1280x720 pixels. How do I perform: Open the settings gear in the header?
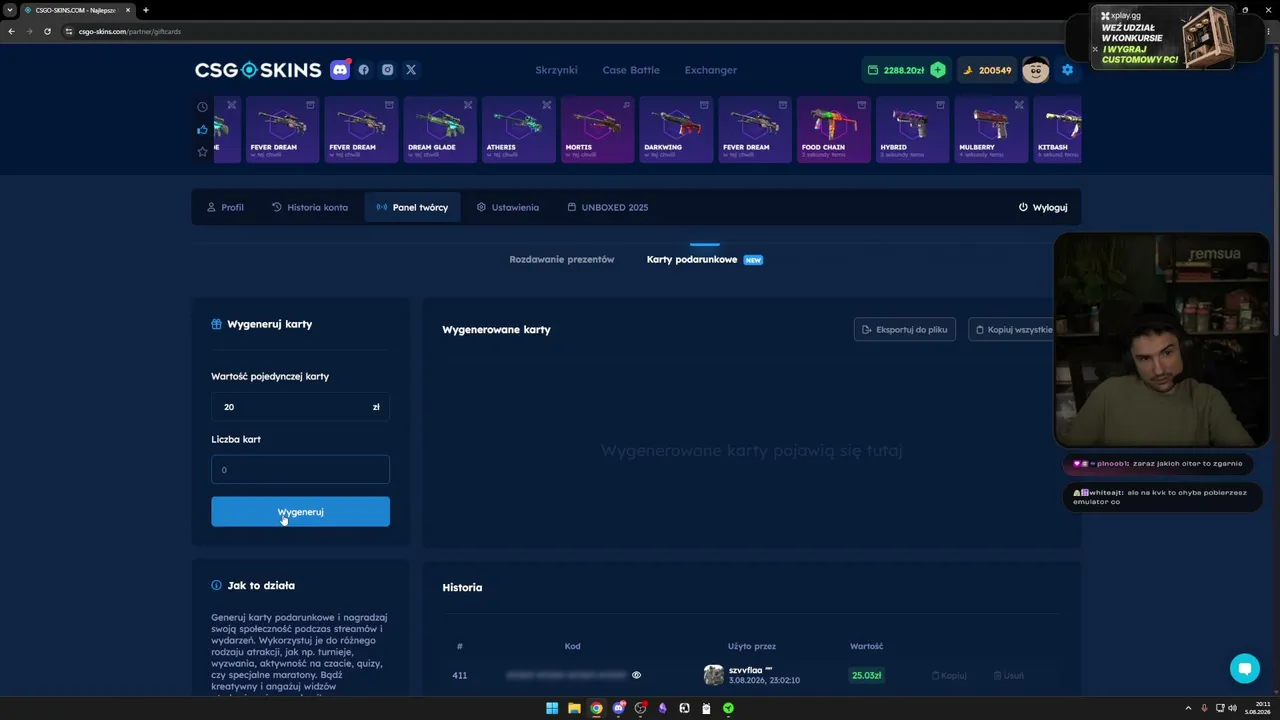(x=1067, y=70)
